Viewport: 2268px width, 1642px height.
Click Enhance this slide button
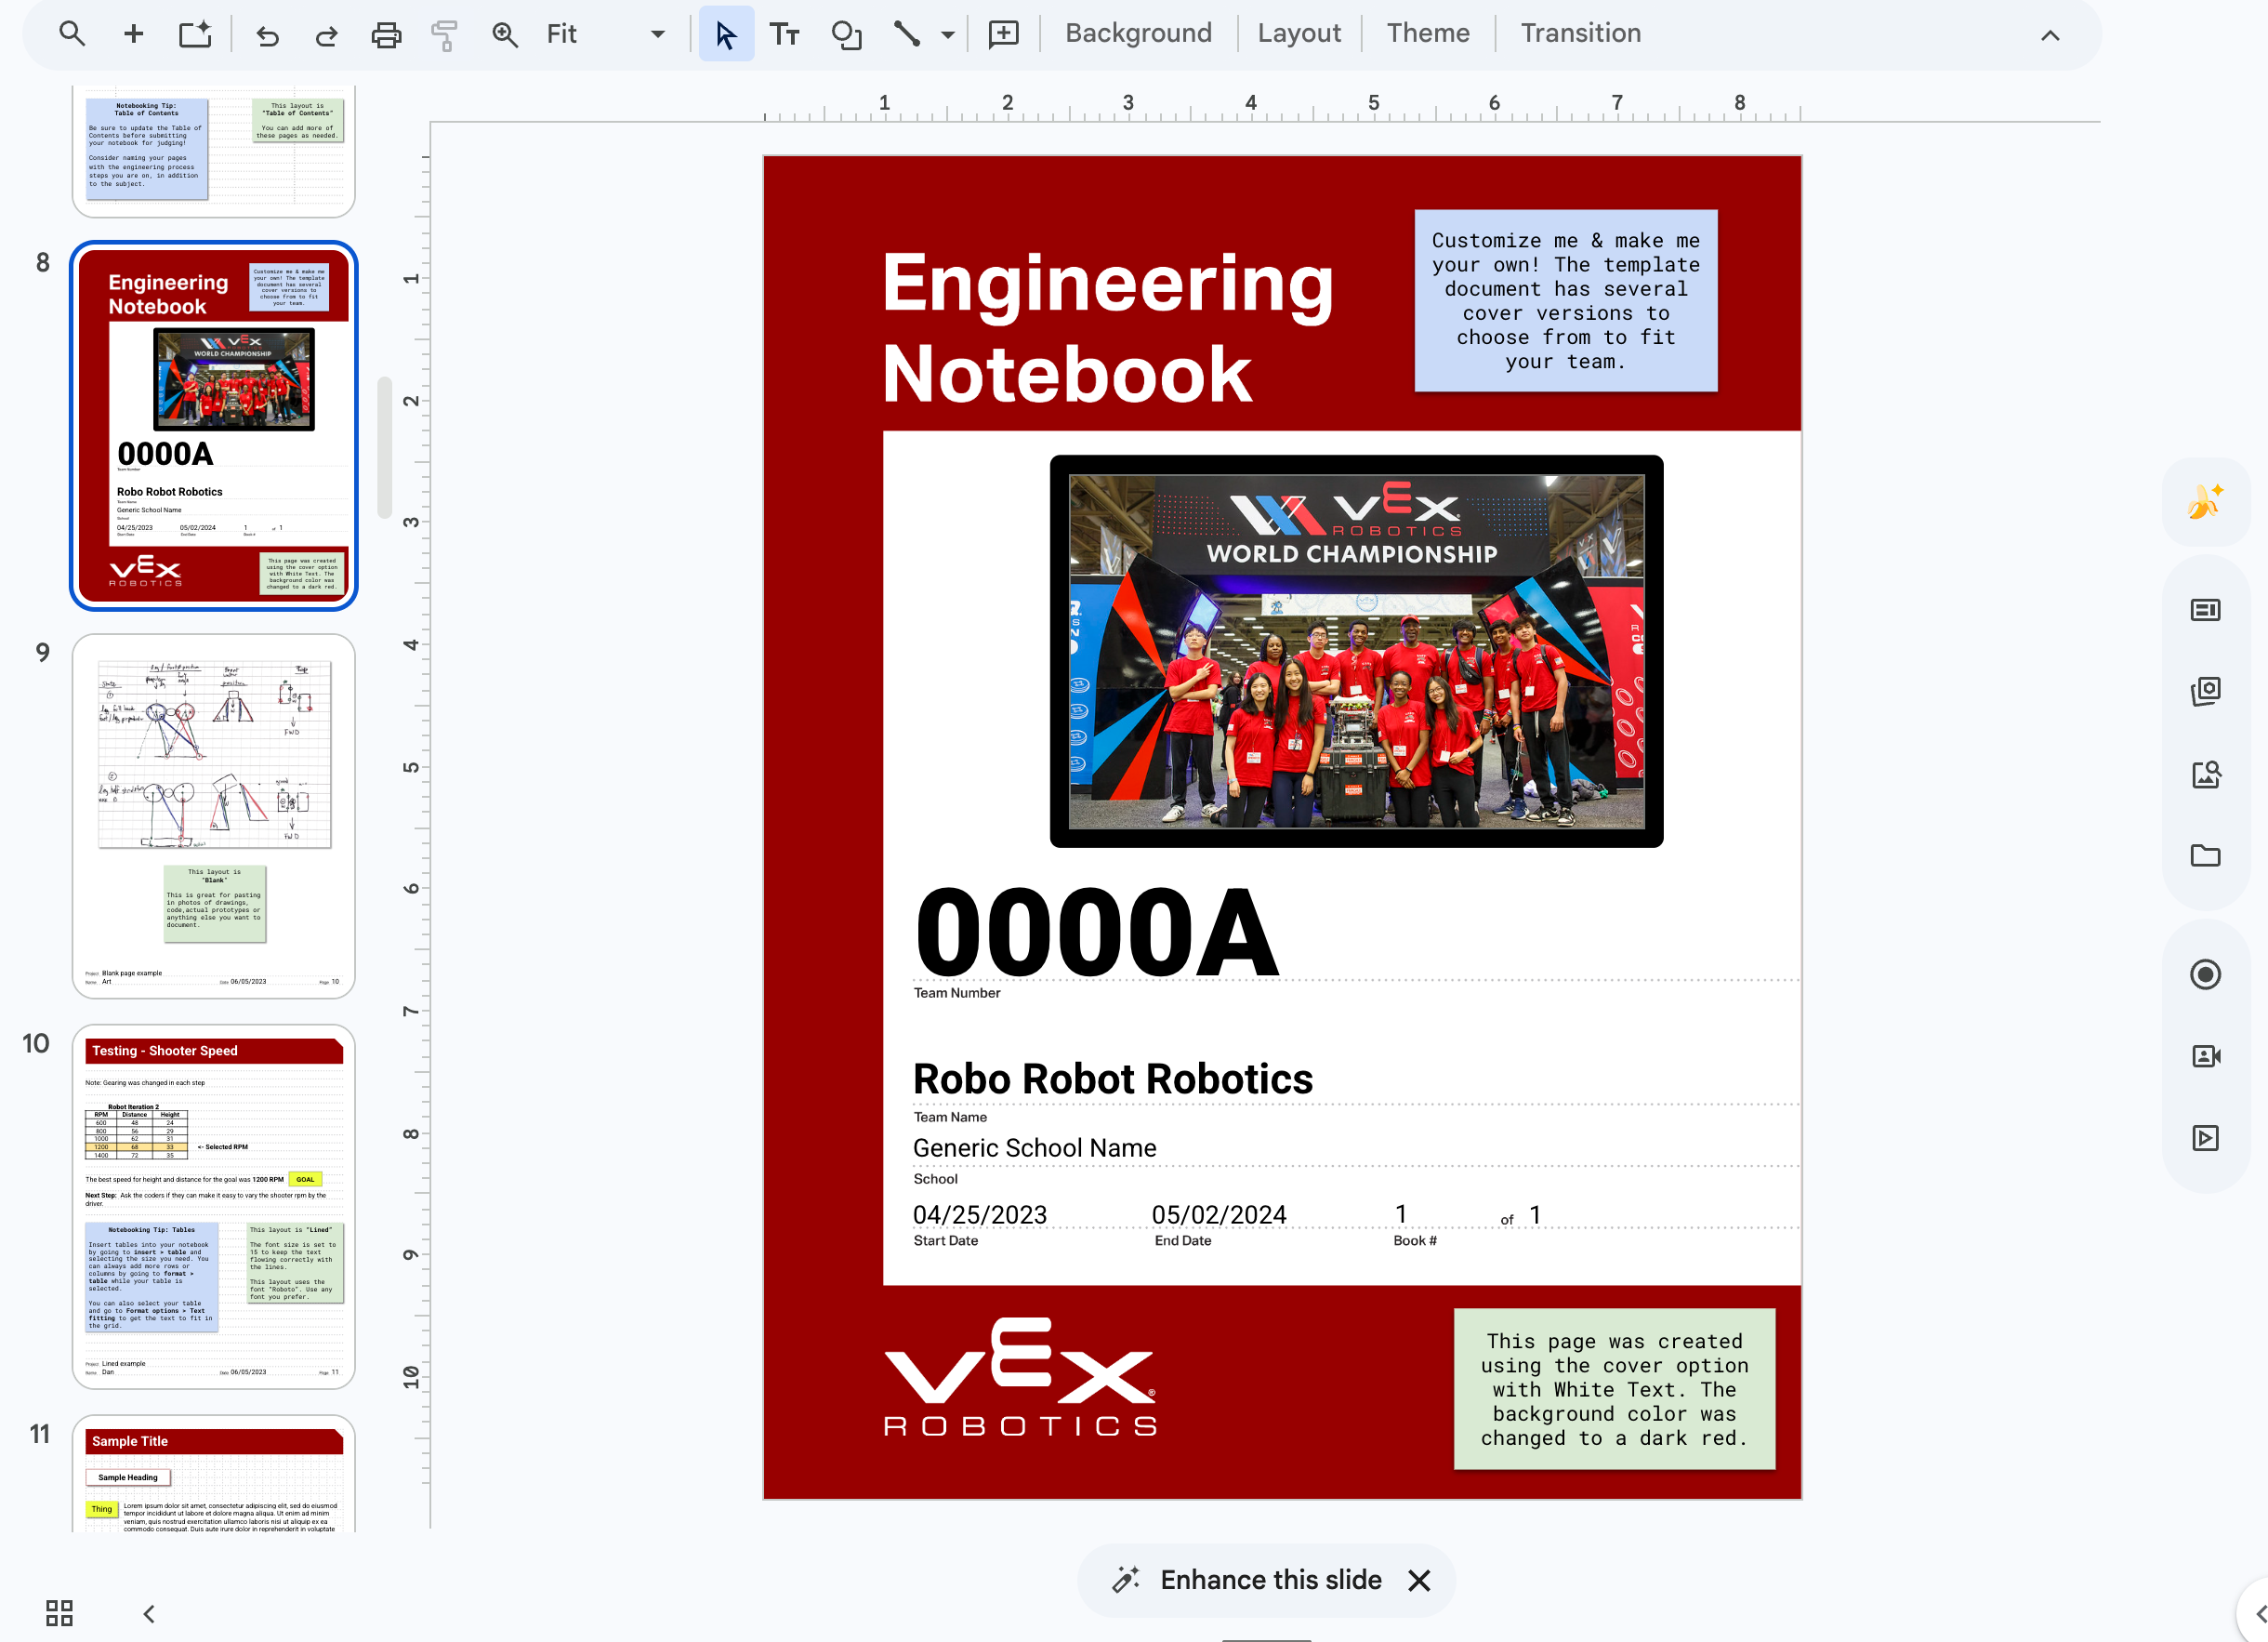coord(1247,1580)
